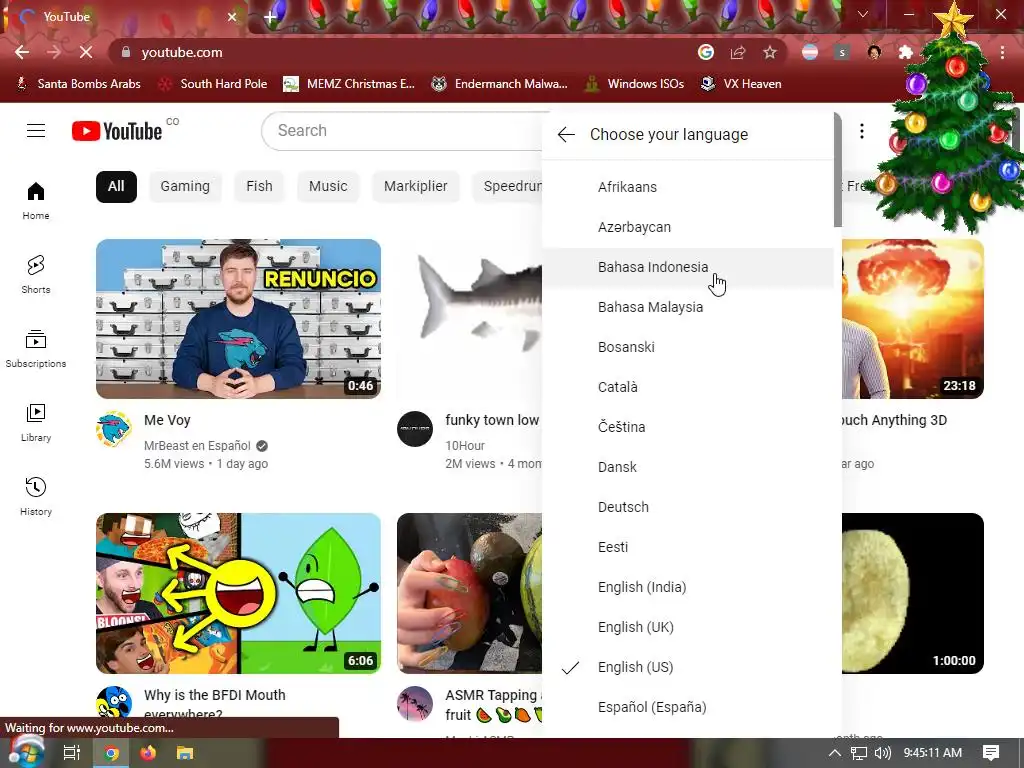The width and height of the screenshot is (1024, 768).
Task: Click the browser back arrow
Action: 22,52
